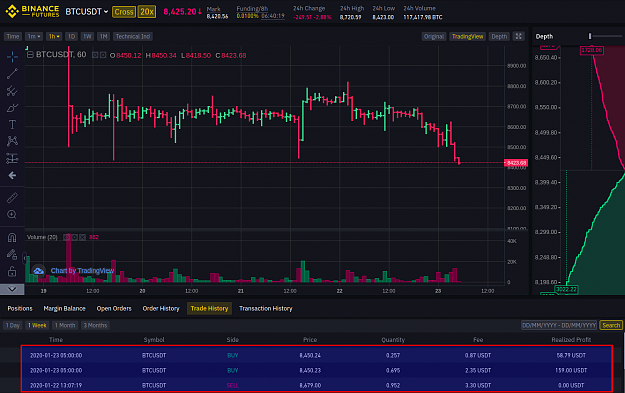Toggle fullscreen chart icon
625x393 pixels.
pos(519,36)
